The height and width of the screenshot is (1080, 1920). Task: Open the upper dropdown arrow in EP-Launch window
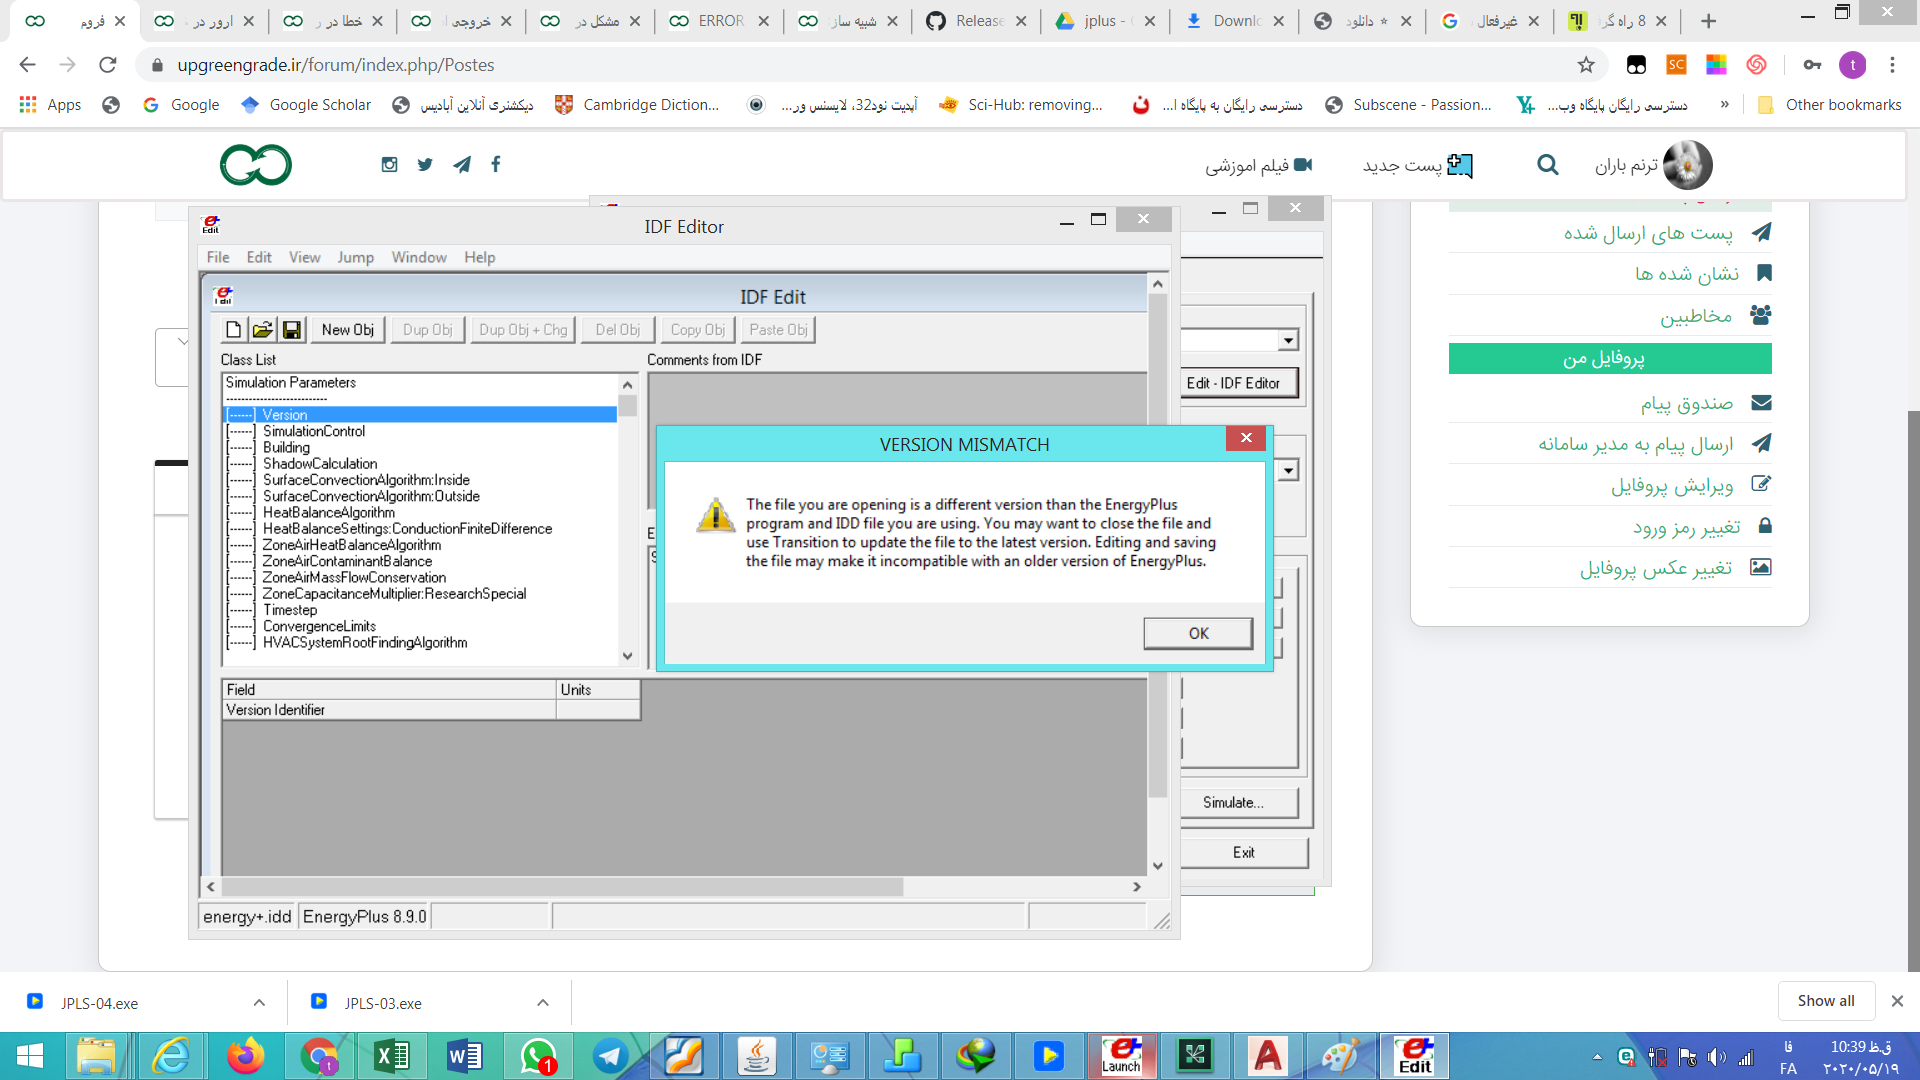[1288, 341]
